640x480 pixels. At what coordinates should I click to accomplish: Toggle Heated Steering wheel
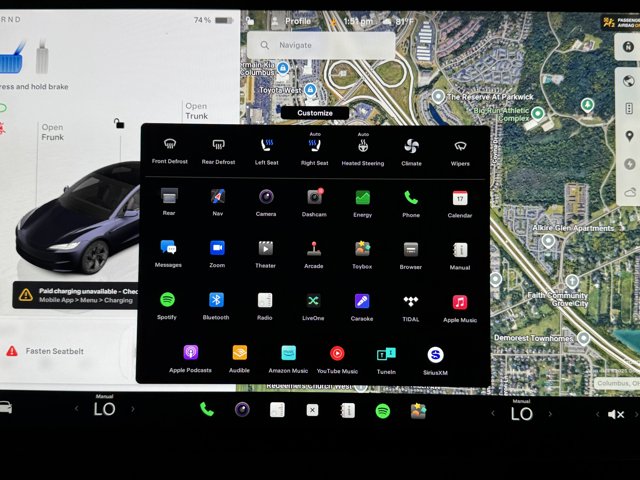363,149
